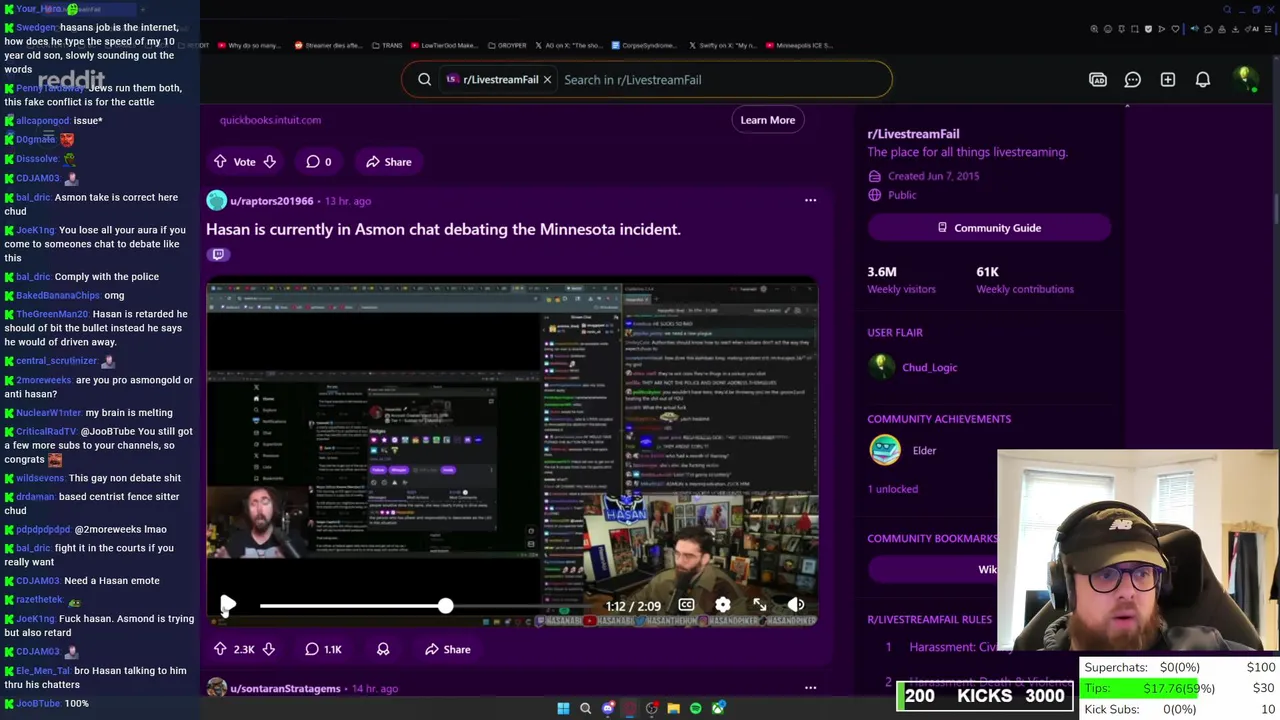Toggle closed captions on the video
The height and width of the screenshot is (720, 1280).
tap(686, 605)
